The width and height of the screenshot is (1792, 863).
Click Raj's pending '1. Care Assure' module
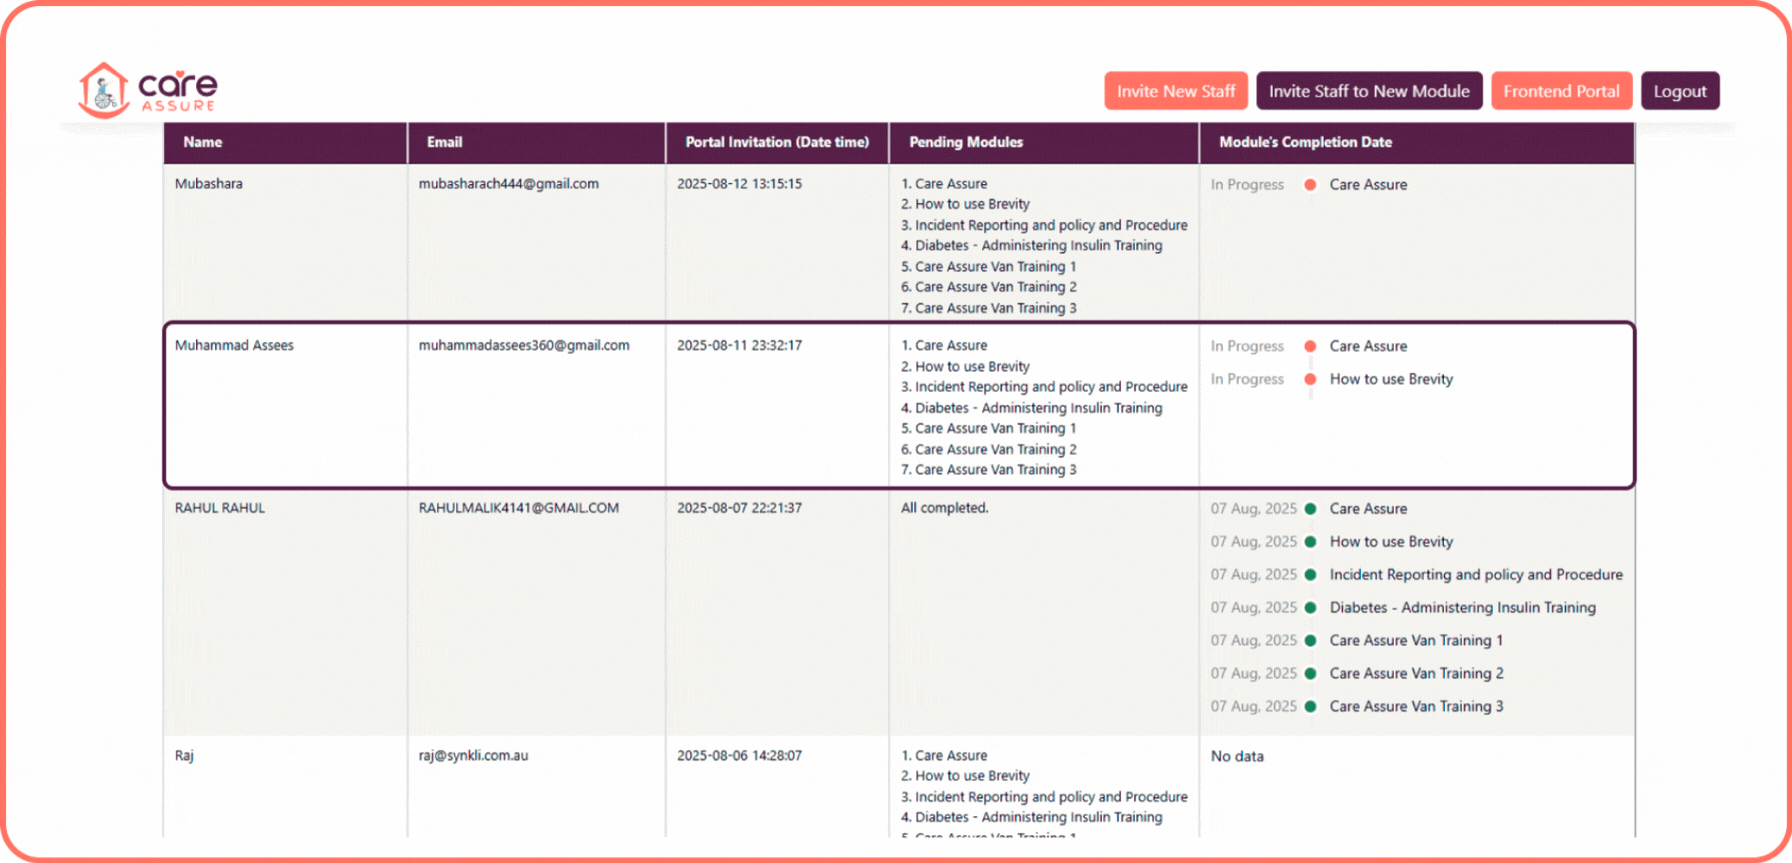coord(944,756)
